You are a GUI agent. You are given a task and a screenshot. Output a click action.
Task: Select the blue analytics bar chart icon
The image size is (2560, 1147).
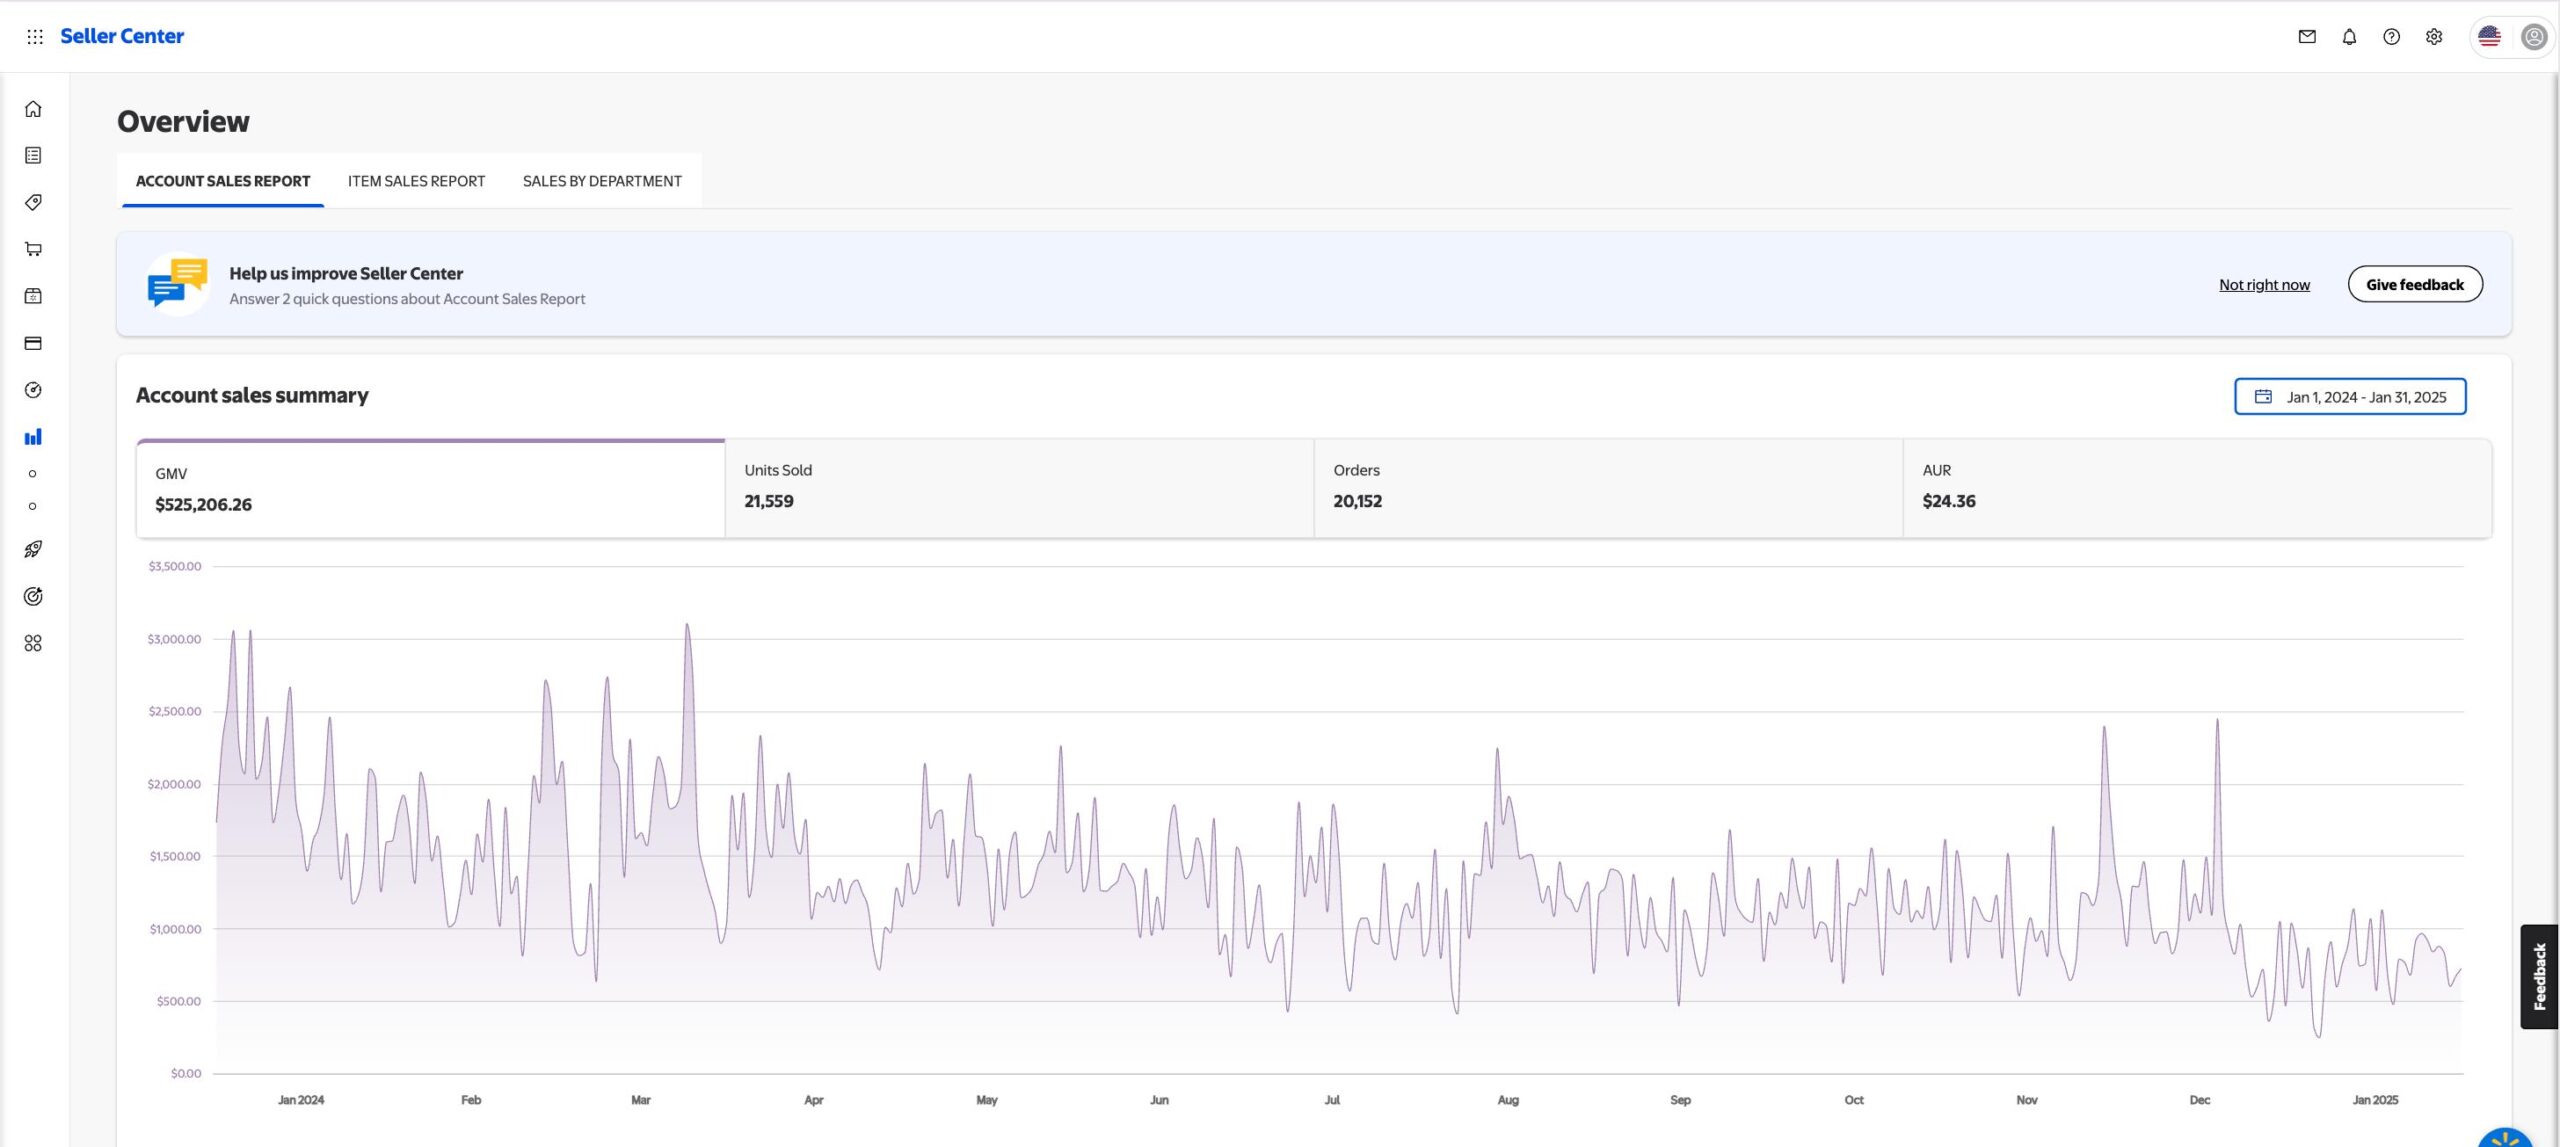pyautogui.click(x=33, y=437)
